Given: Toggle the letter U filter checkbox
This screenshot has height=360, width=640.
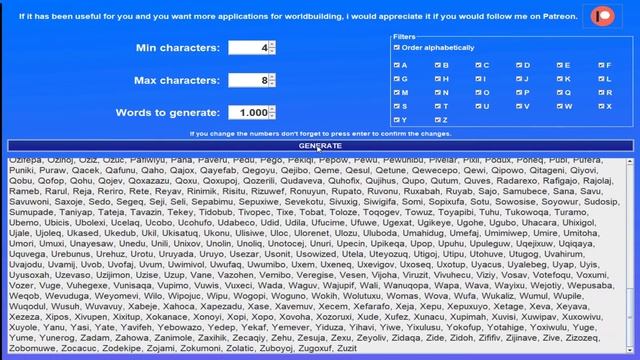Looking at the screenshot, I should [478, 107].
